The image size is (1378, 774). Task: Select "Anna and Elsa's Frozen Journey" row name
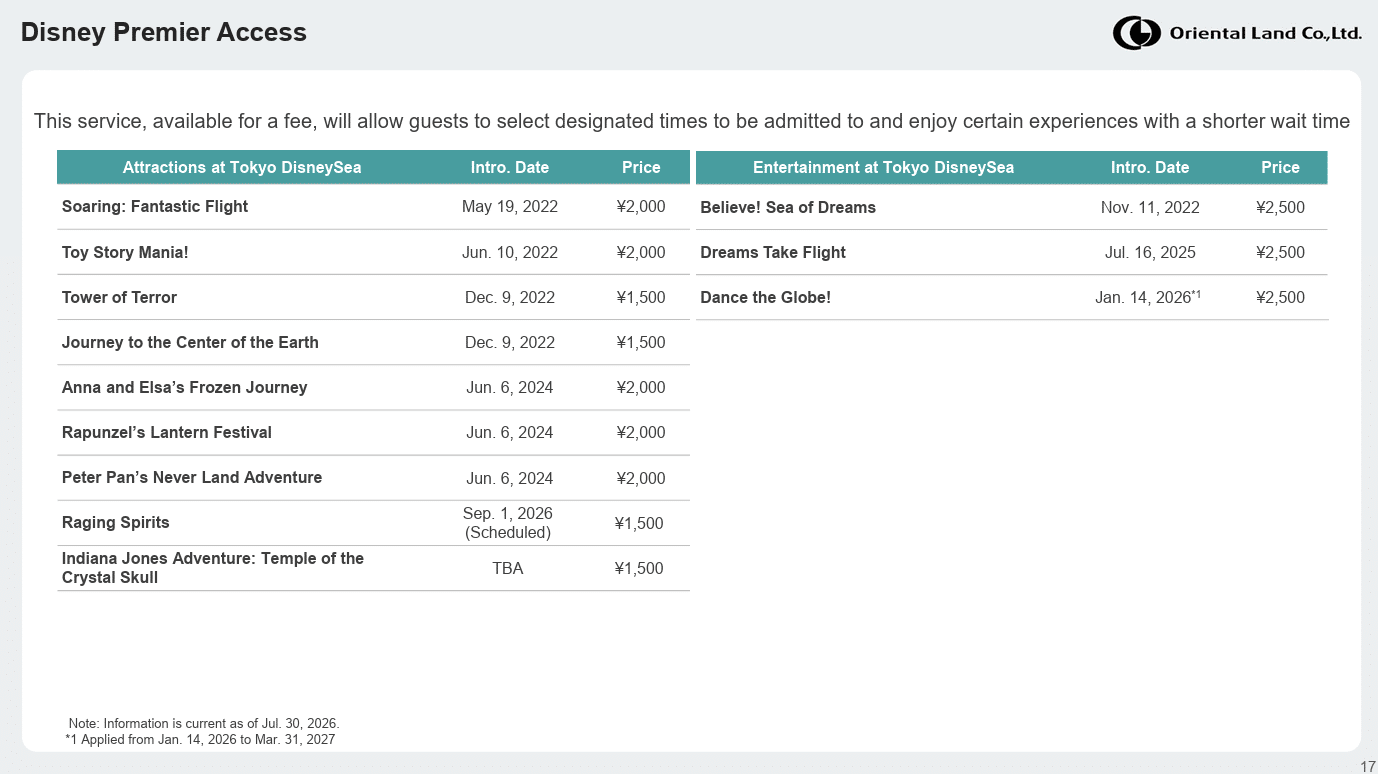click(x=185, y=387)
